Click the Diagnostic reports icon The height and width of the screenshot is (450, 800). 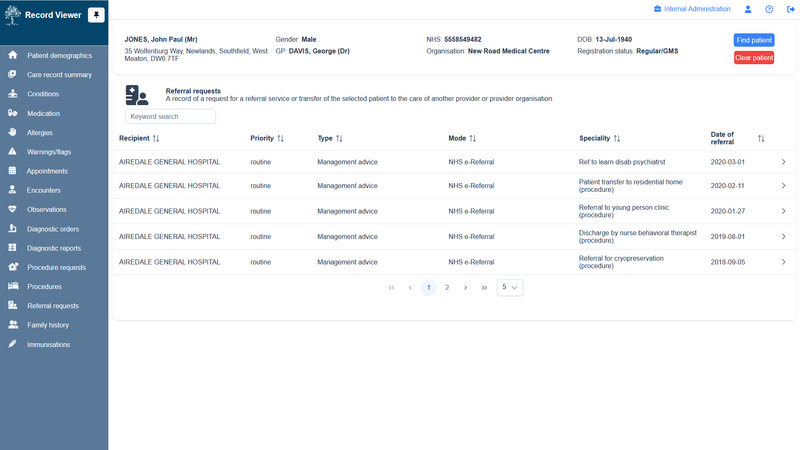12,247
